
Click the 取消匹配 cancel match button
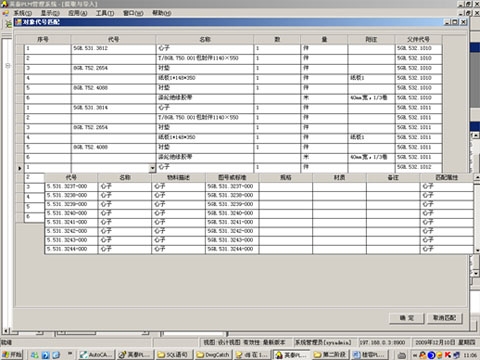pos(444,318)
